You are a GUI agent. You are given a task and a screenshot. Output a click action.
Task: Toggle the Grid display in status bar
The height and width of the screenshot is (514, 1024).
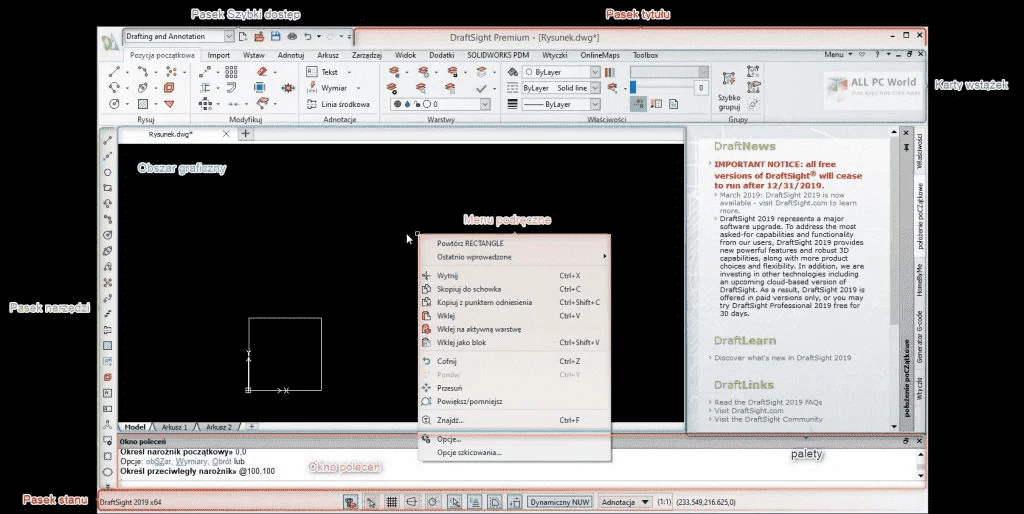391,502
